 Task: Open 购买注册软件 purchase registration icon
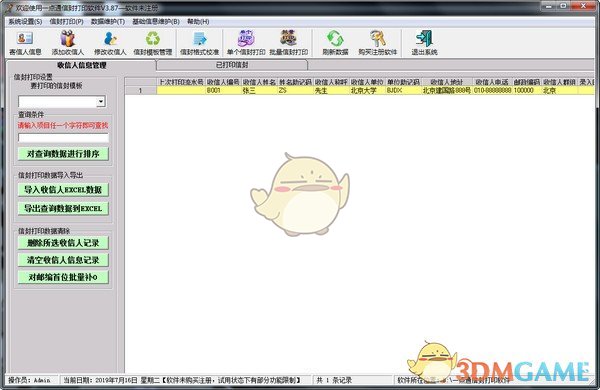click(378, 43)
